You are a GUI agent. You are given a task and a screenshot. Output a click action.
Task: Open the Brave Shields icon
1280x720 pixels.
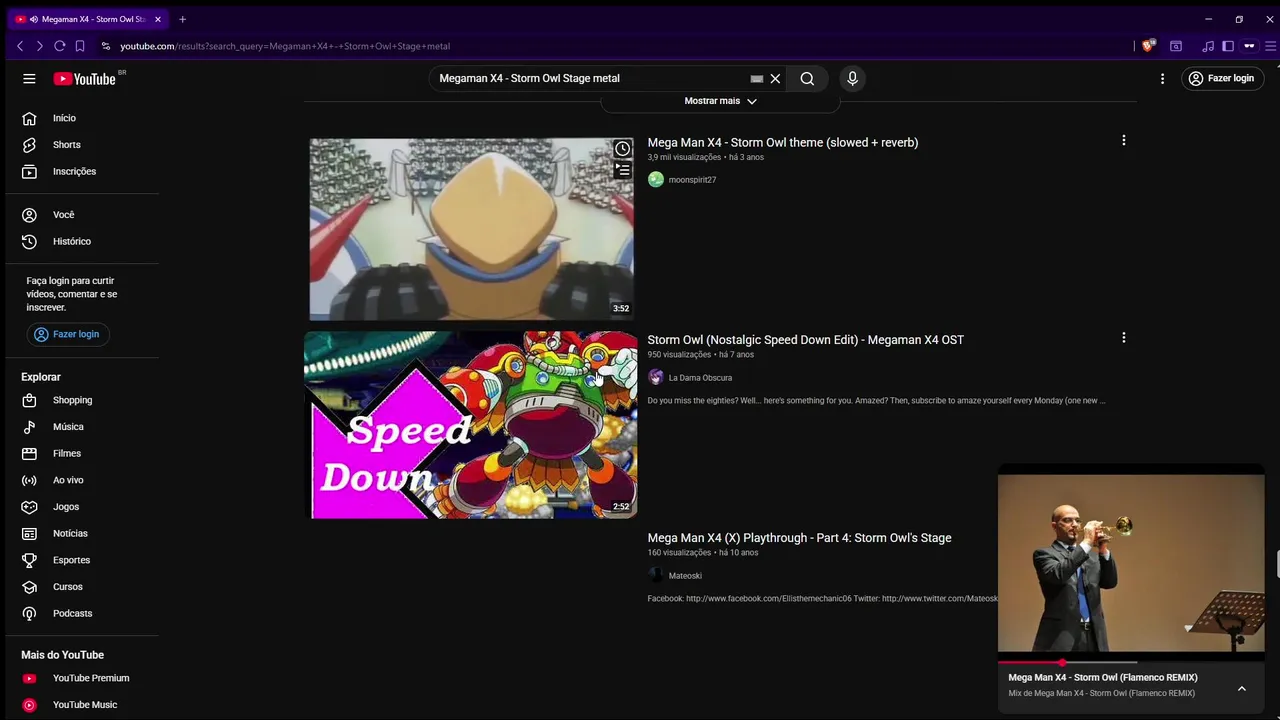coord(1149,46)
